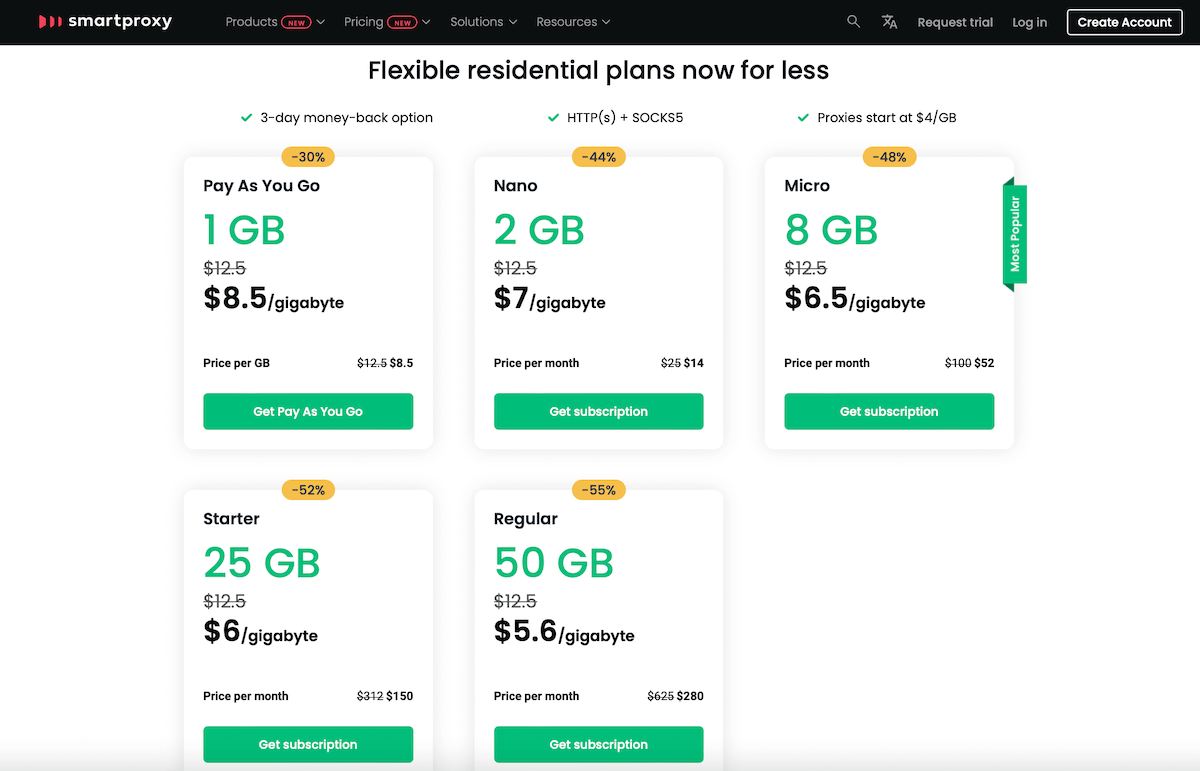The width and height of the screenshot is (1200, 771).
Task: Click the Micro plan title
Action: 807,186
